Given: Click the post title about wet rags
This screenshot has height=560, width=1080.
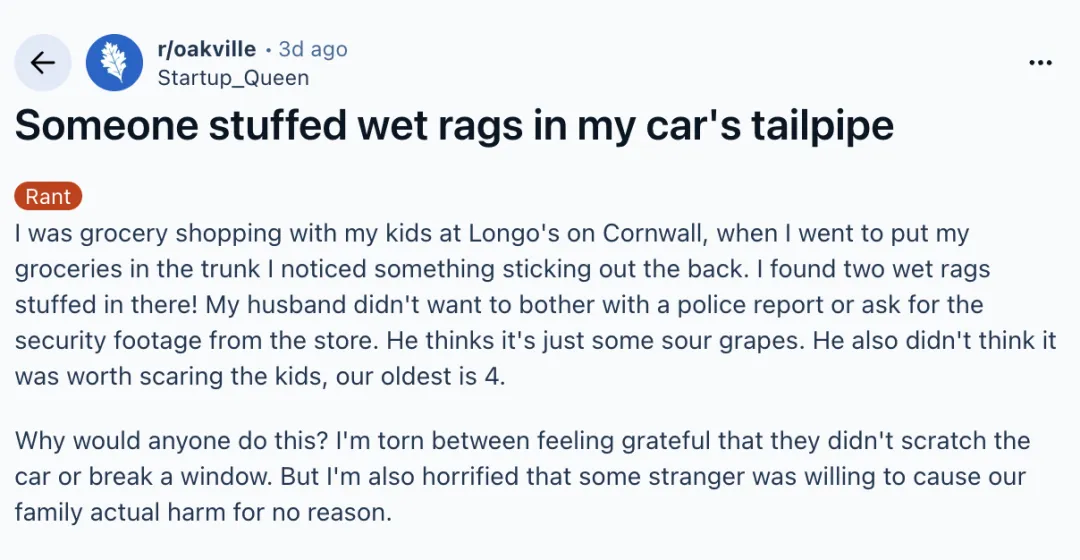Looking at the screenshot, I should point(454,125).
